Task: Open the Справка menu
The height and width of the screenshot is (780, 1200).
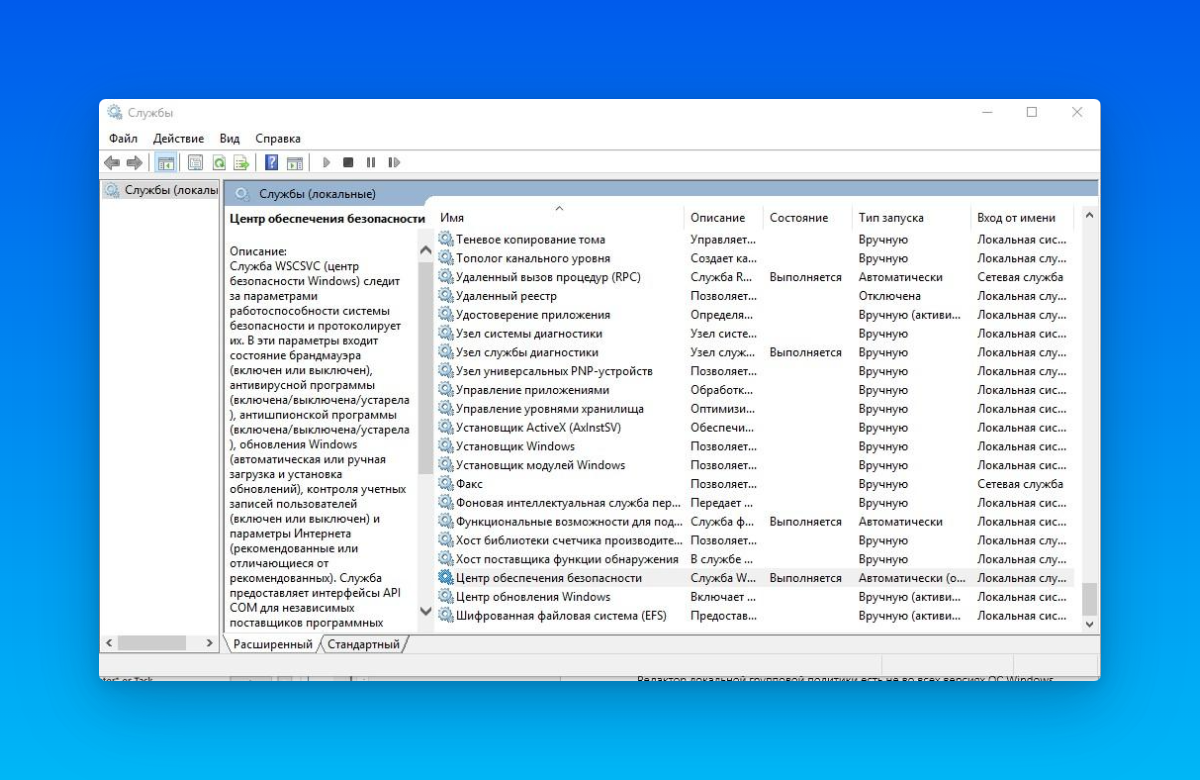Action: pyautogui.click(x=278, y=139)
